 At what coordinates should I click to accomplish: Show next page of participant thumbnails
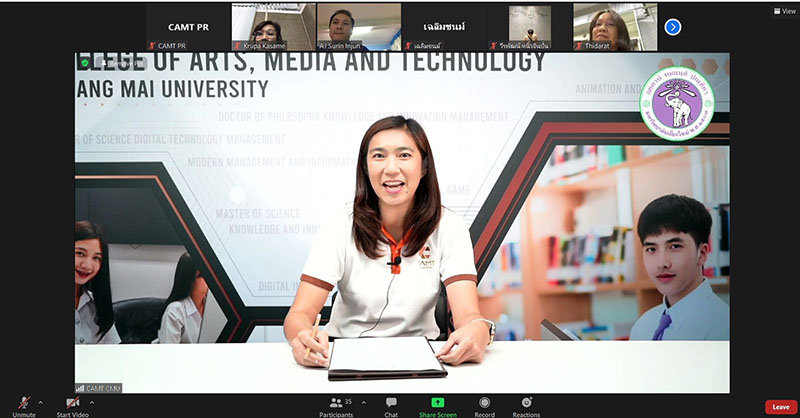[x=672, y=27]
